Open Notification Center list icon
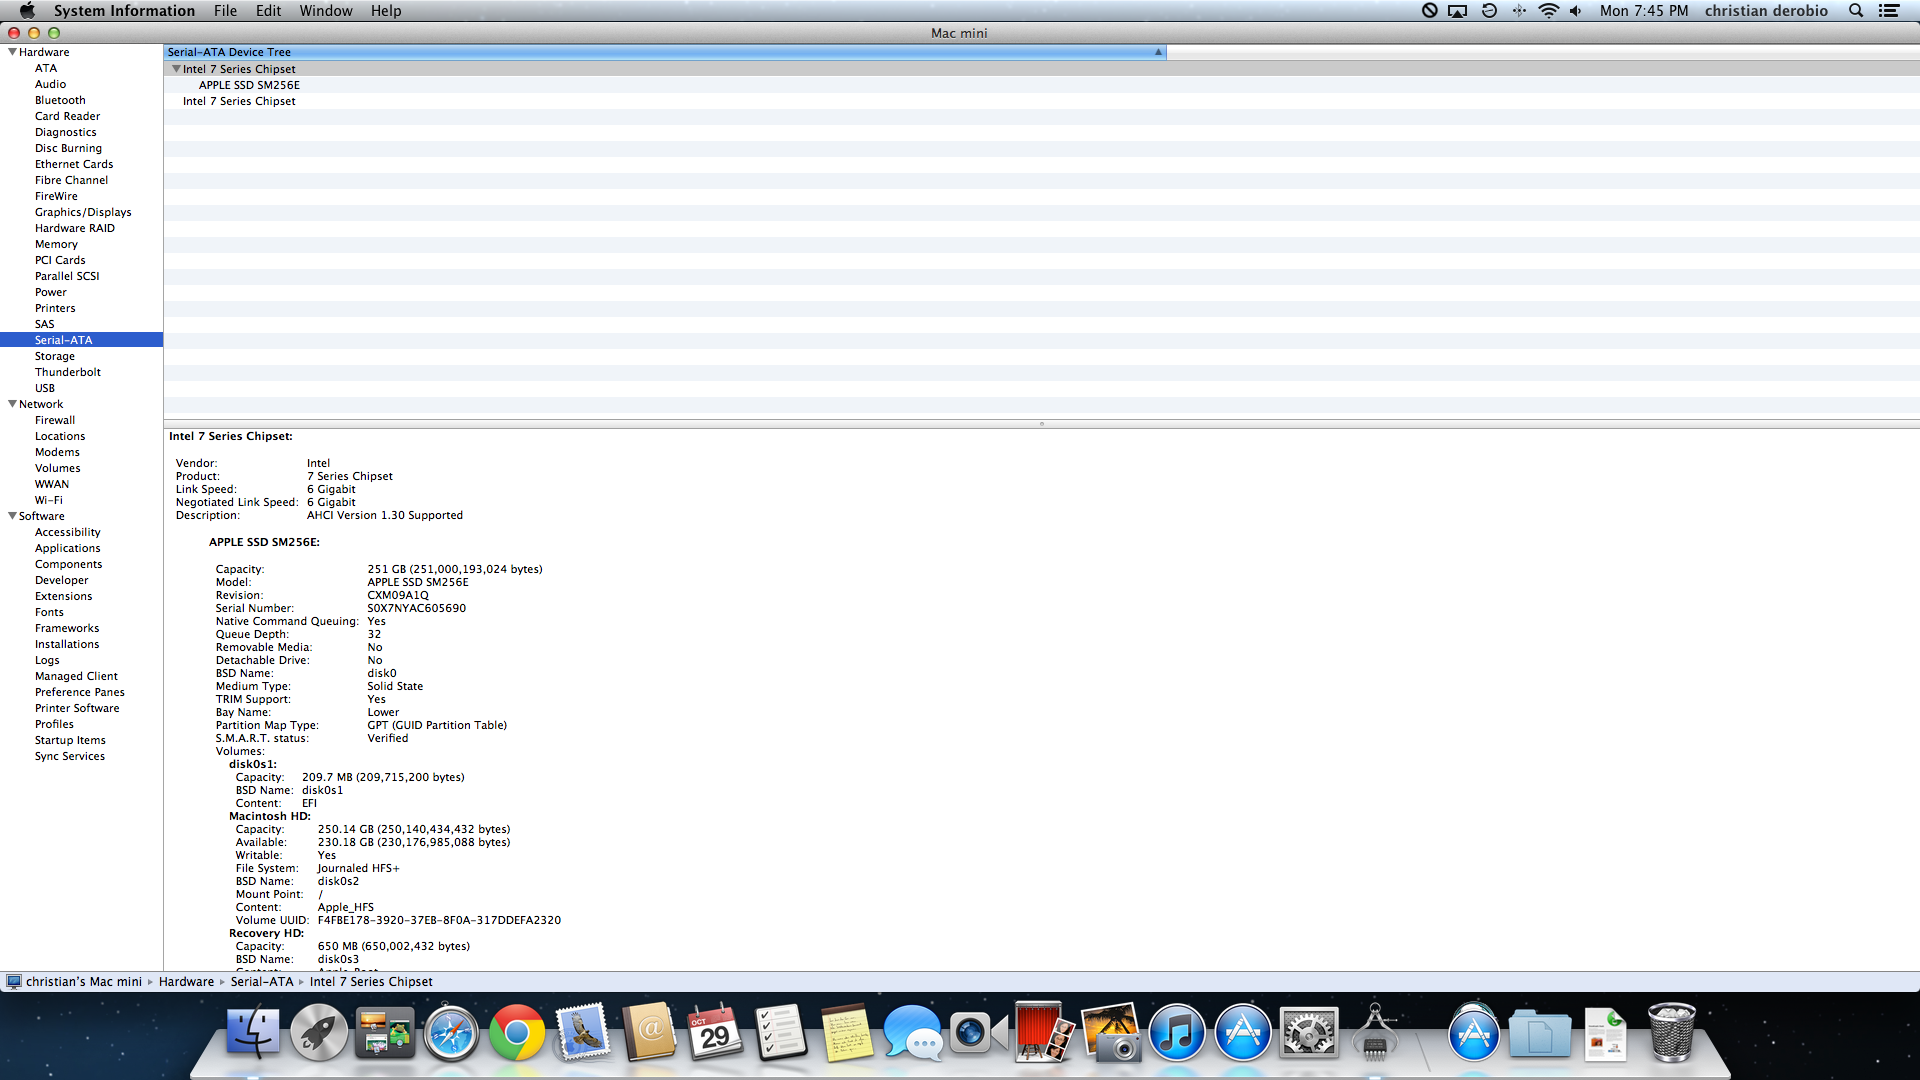The width and height of the screenshot is (1920, 1080). point(1889,11)
